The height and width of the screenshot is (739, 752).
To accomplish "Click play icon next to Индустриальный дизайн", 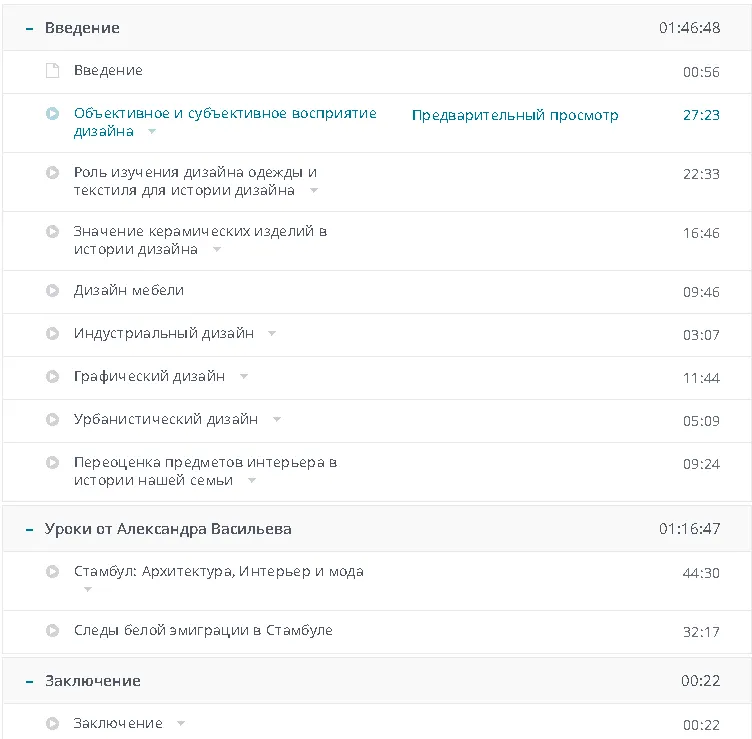I will [52, 334].
